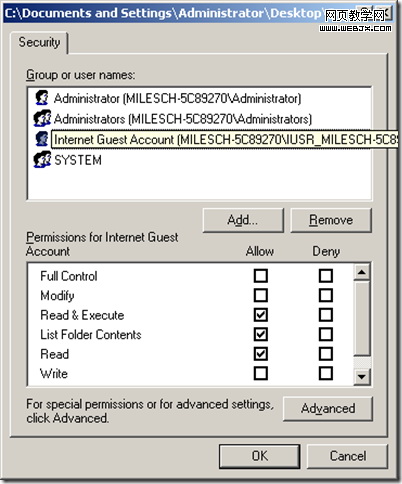Click the SYSTEM group icon

pos(42,160)
